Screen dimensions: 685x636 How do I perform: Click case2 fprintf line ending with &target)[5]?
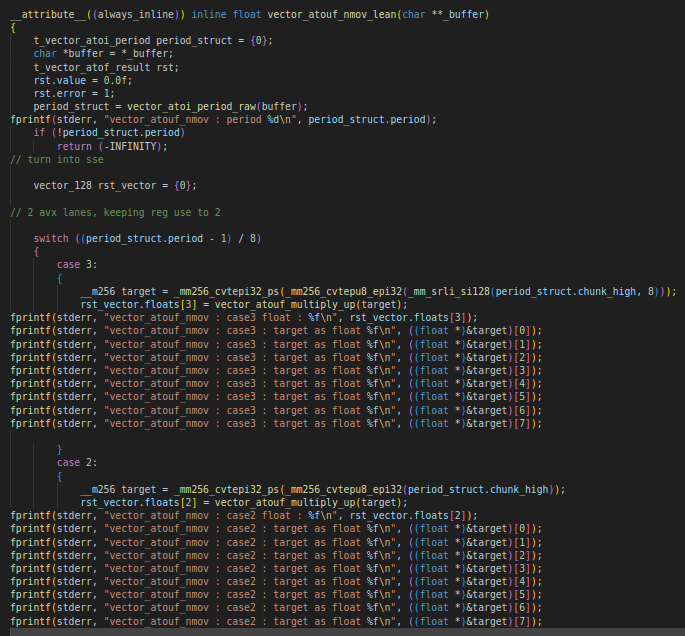coord(276,595)
